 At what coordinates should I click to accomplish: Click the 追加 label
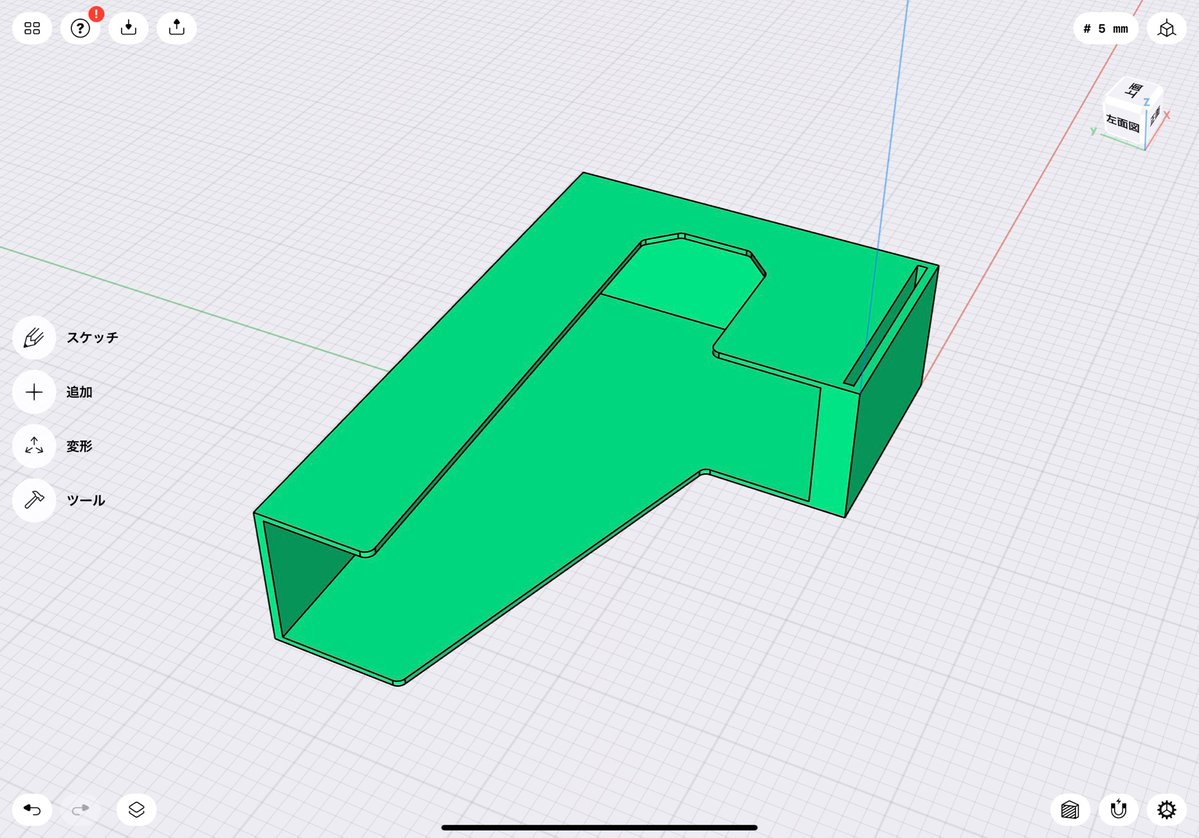[x=80, y=392]
